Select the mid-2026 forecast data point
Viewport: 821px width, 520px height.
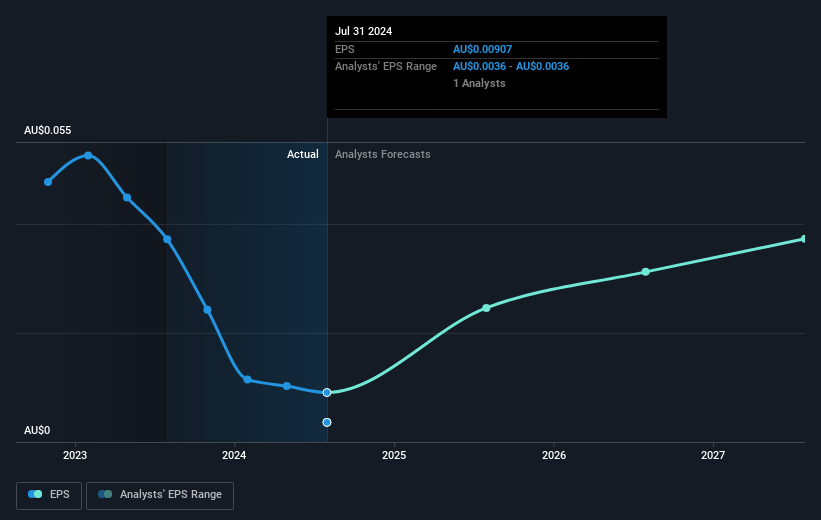(646, 272)
